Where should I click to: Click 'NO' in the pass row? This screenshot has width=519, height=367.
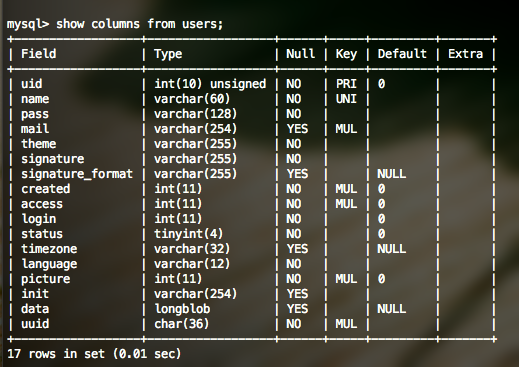tap(294, 114)
